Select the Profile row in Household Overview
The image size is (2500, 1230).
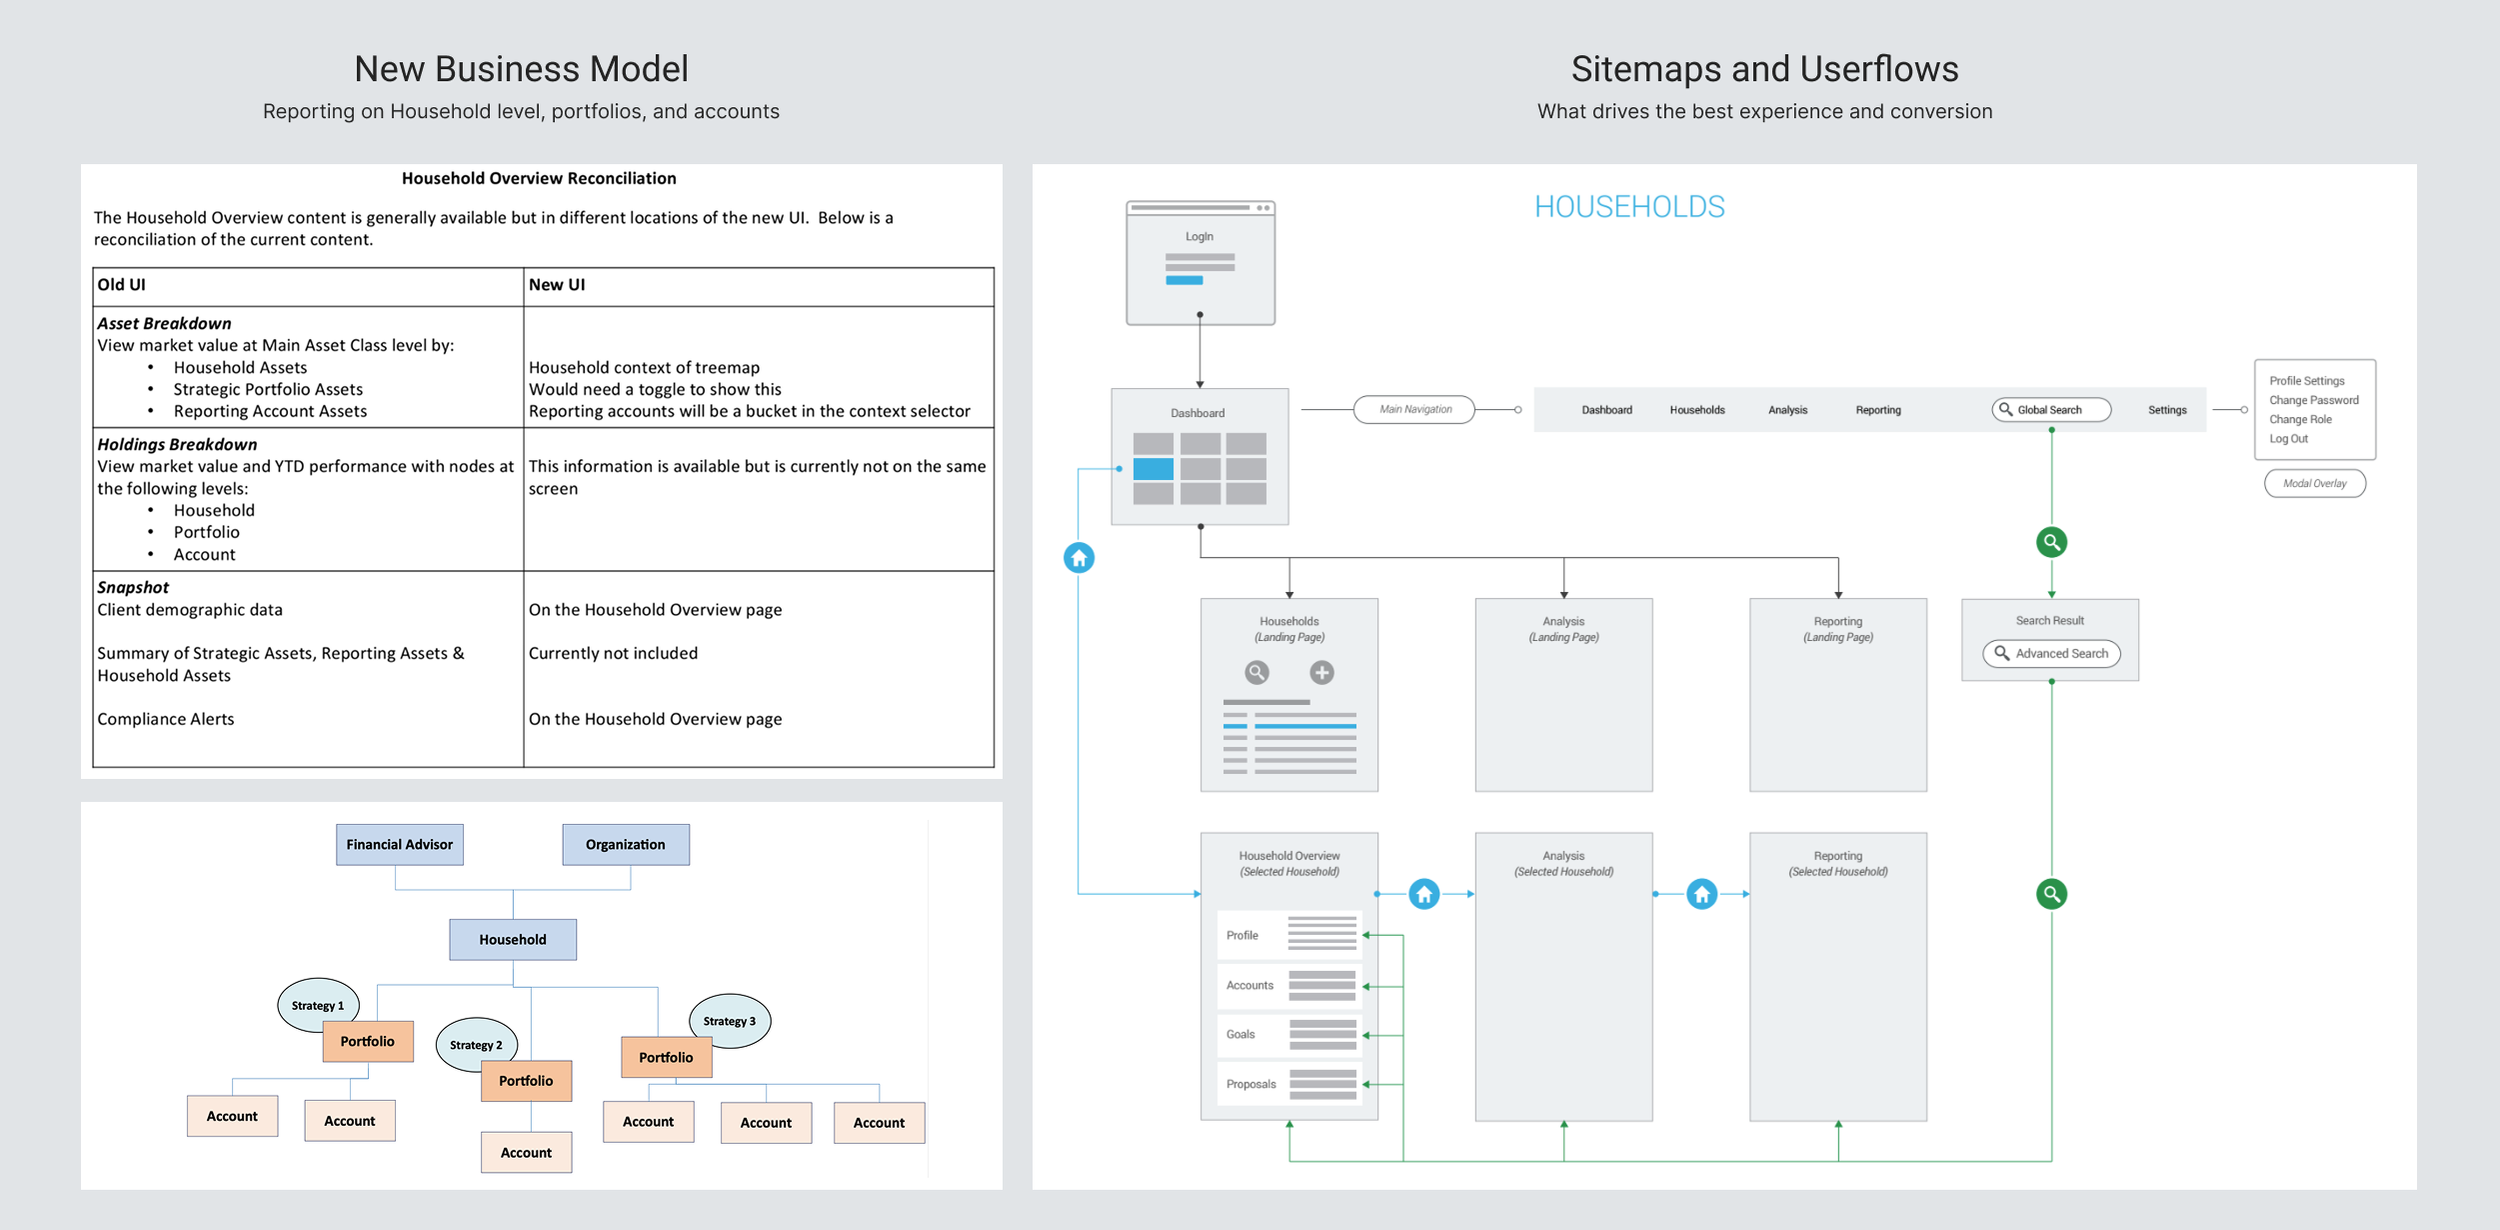tap(1289, 935)
